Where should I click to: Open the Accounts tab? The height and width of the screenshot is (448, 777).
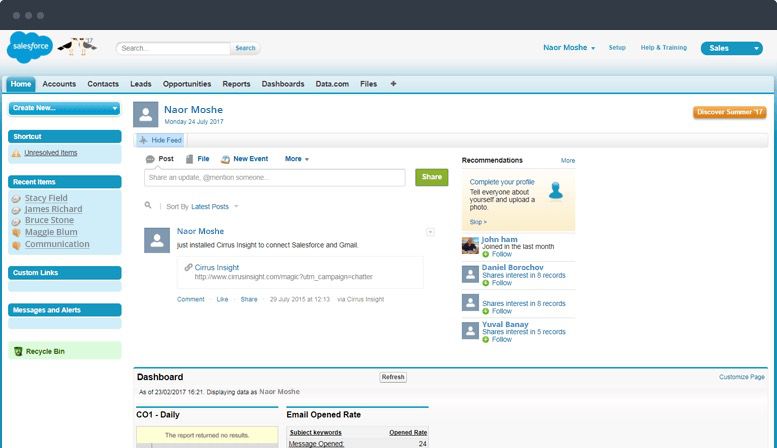coord(59,84)
